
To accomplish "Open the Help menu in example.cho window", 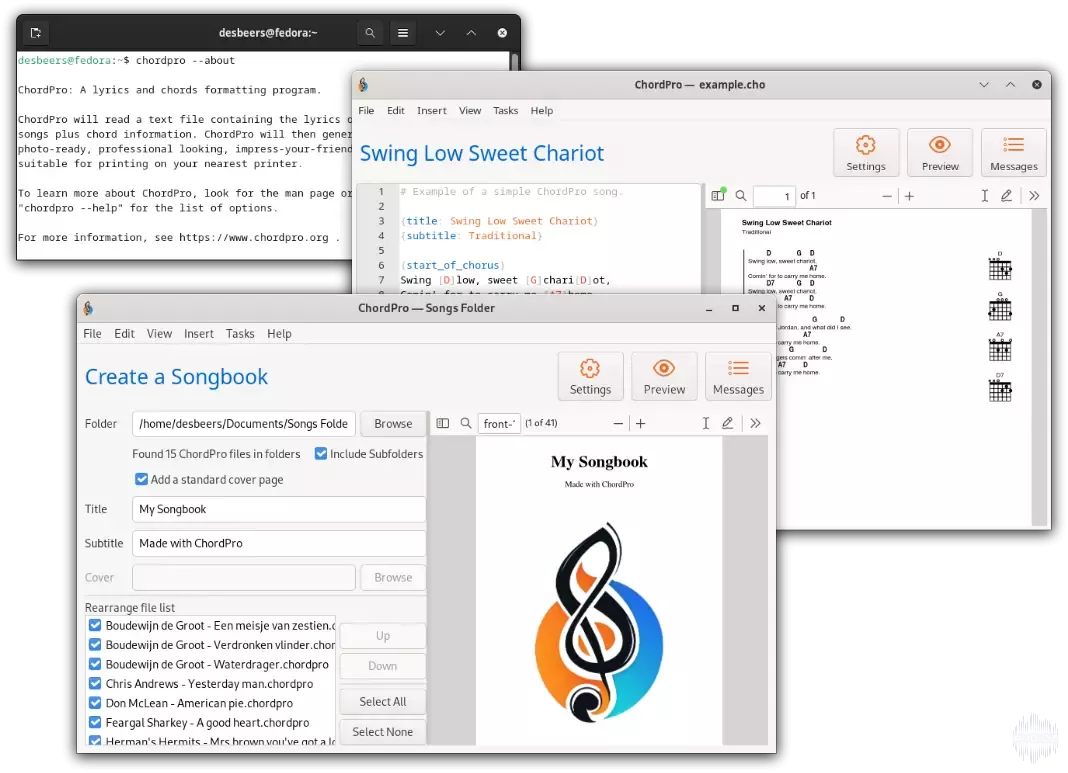I will click(x=542, y=110).
